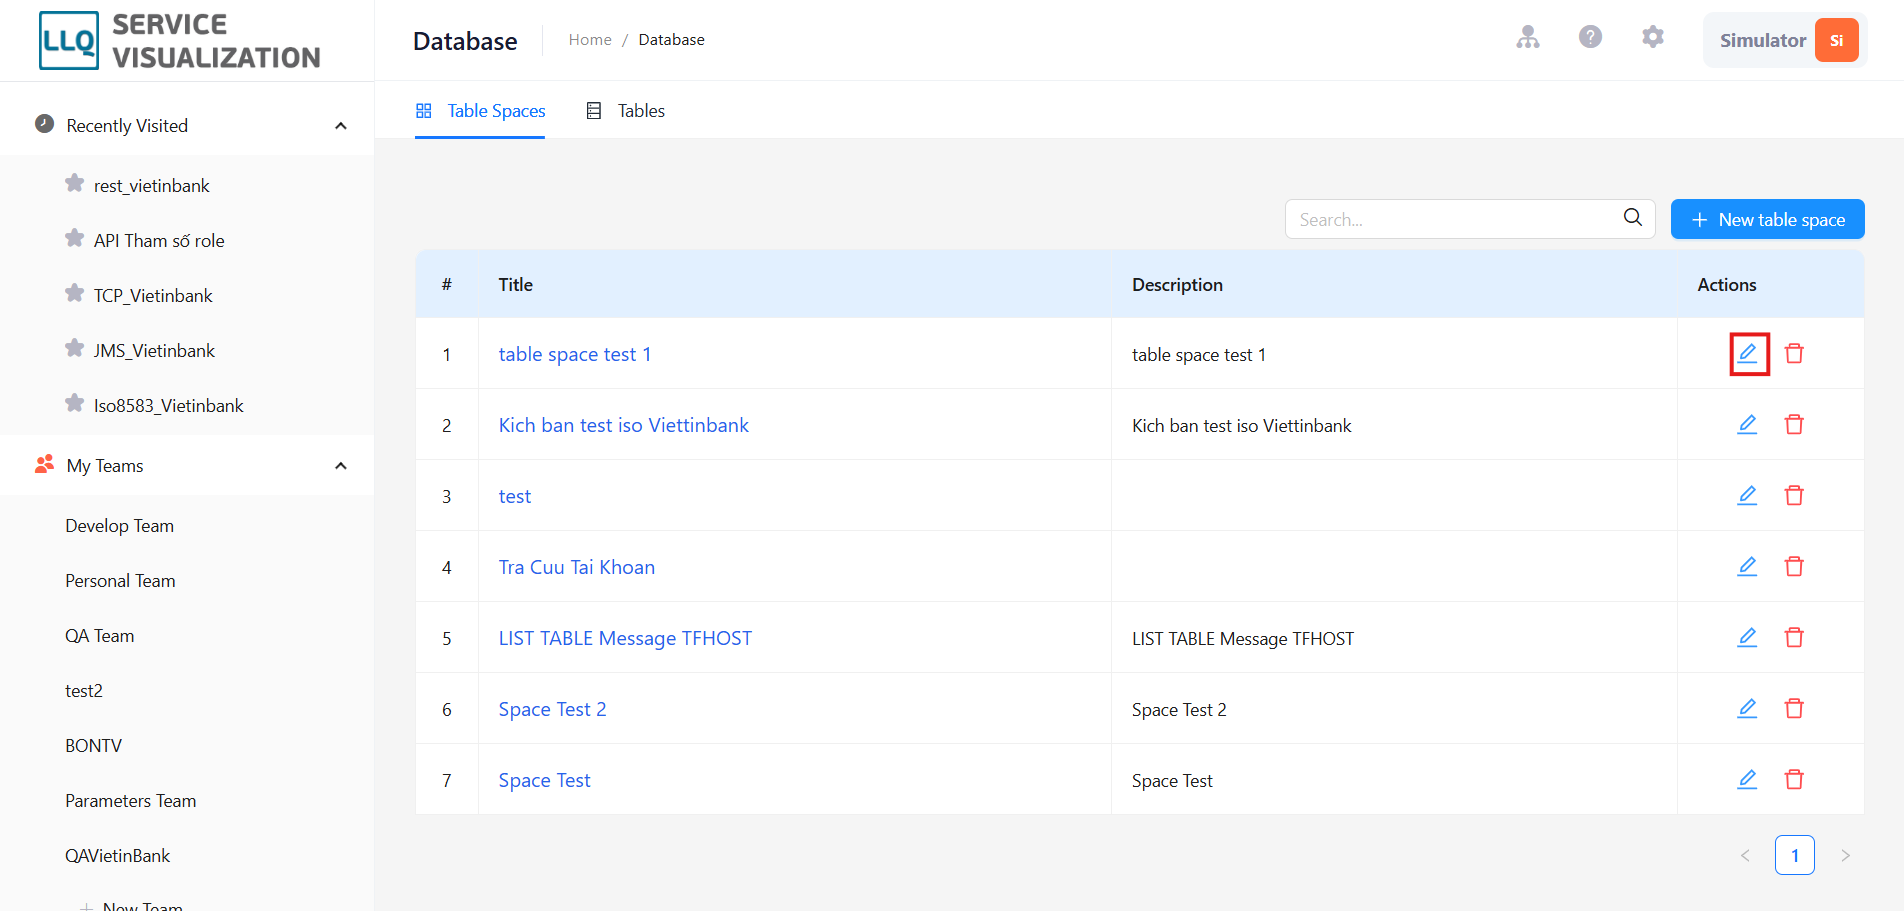Click the search magnifier icon
This screenshot has width=1904, height=911.
pyautogui.click(x=1632, y=218)
